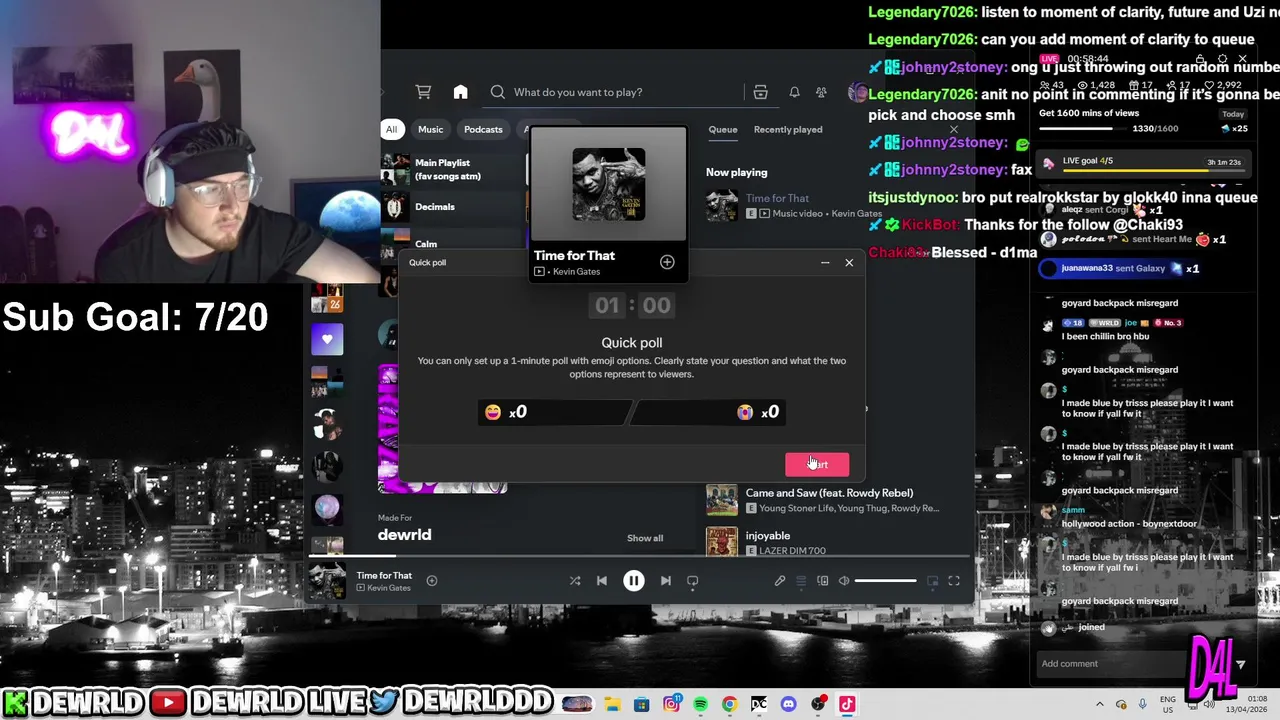The width and height of the screenshot is (1280, 720).
Task: Open the Spotify profile avatar
Action: coord(856,92)
